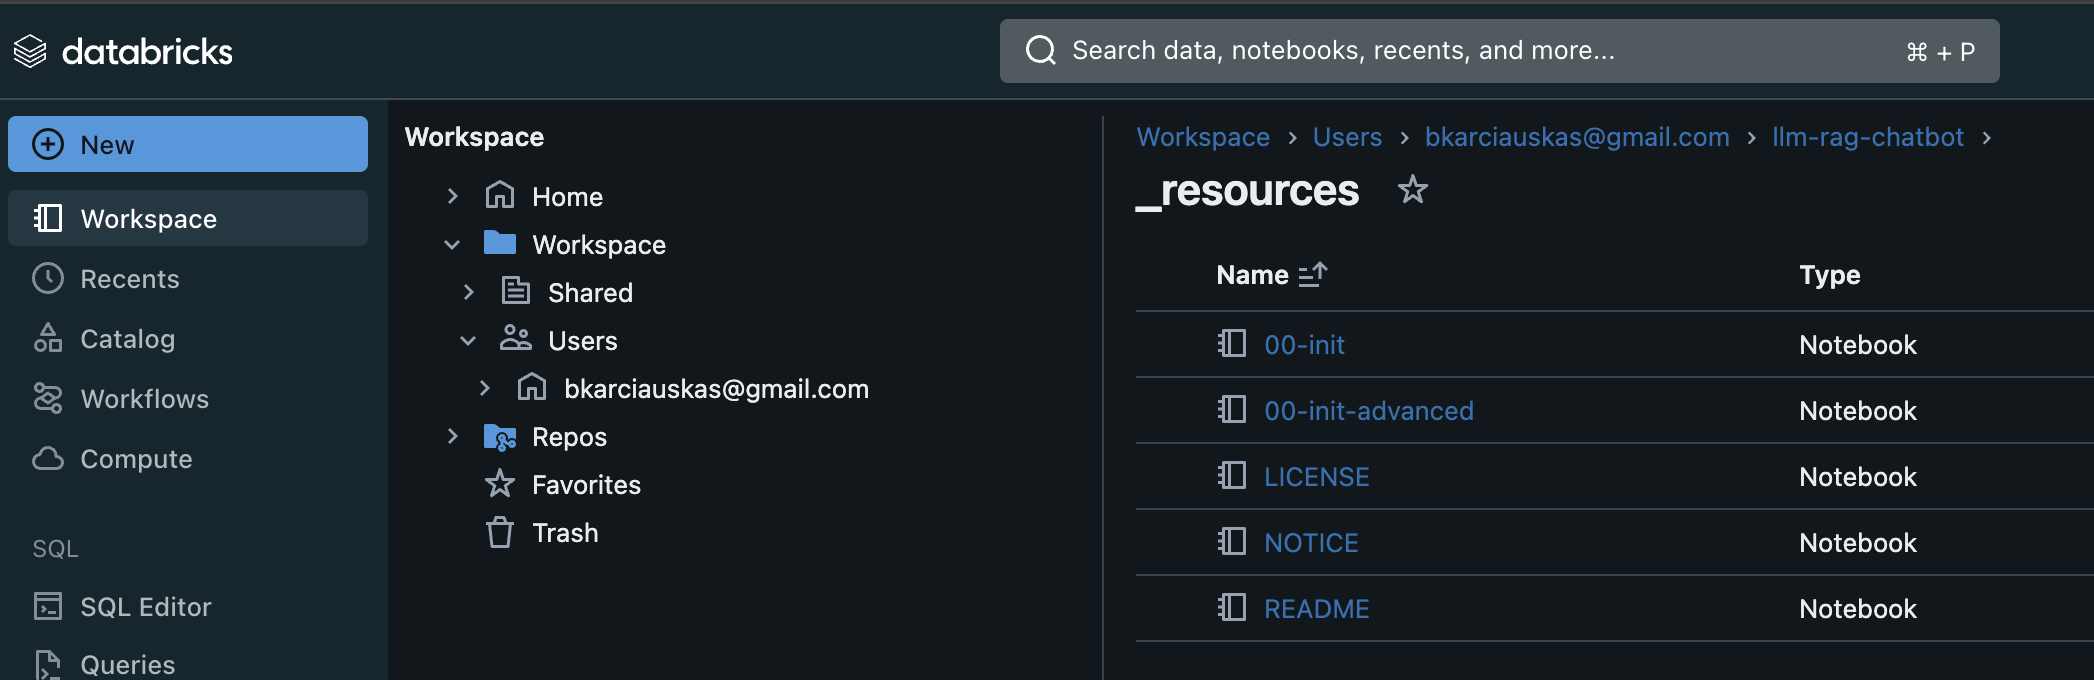Collapse the Users tree node
The width and height of the screenshot is (2094, 680).
tap(468, 341)
